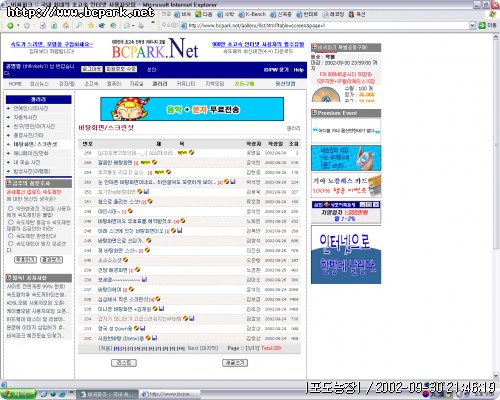Image resolution: width=500 pixels, height=400 pixels.
Task: Click the Print icon in IE toolbar
Action: coord(141,25)
